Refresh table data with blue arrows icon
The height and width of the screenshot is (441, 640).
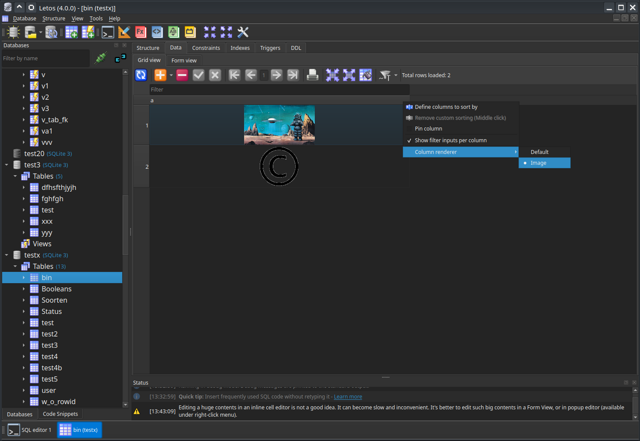(x=141, y=75)
